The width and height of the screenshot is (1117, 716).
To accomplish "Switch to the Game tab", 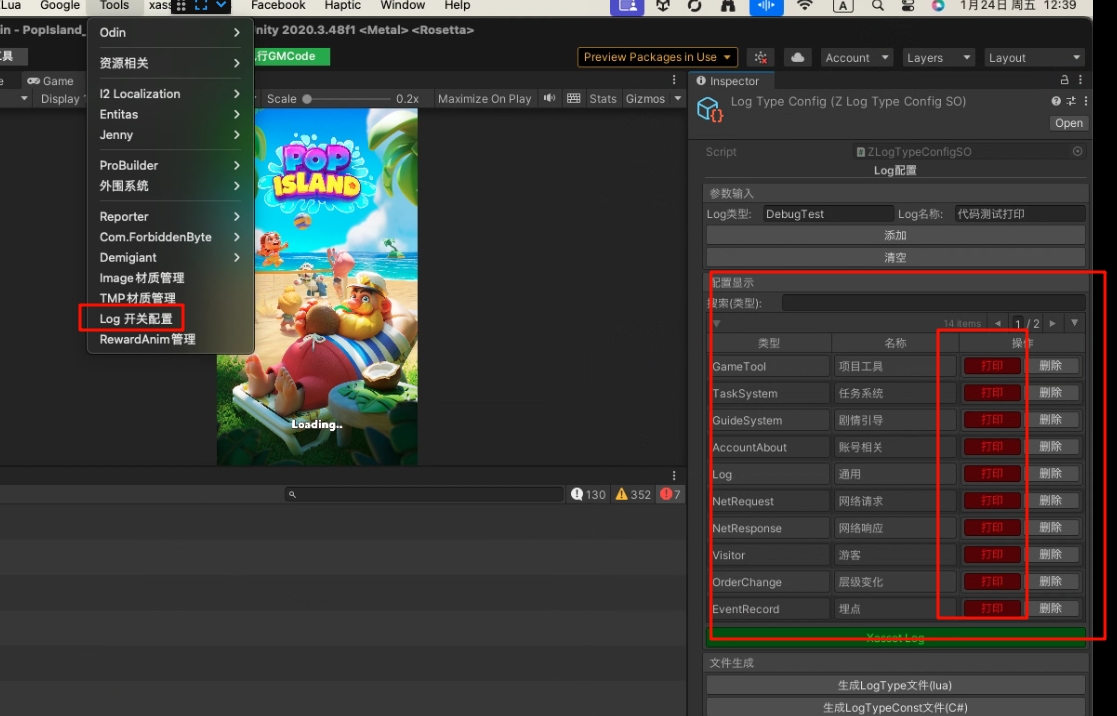I will tap(51, 81).
